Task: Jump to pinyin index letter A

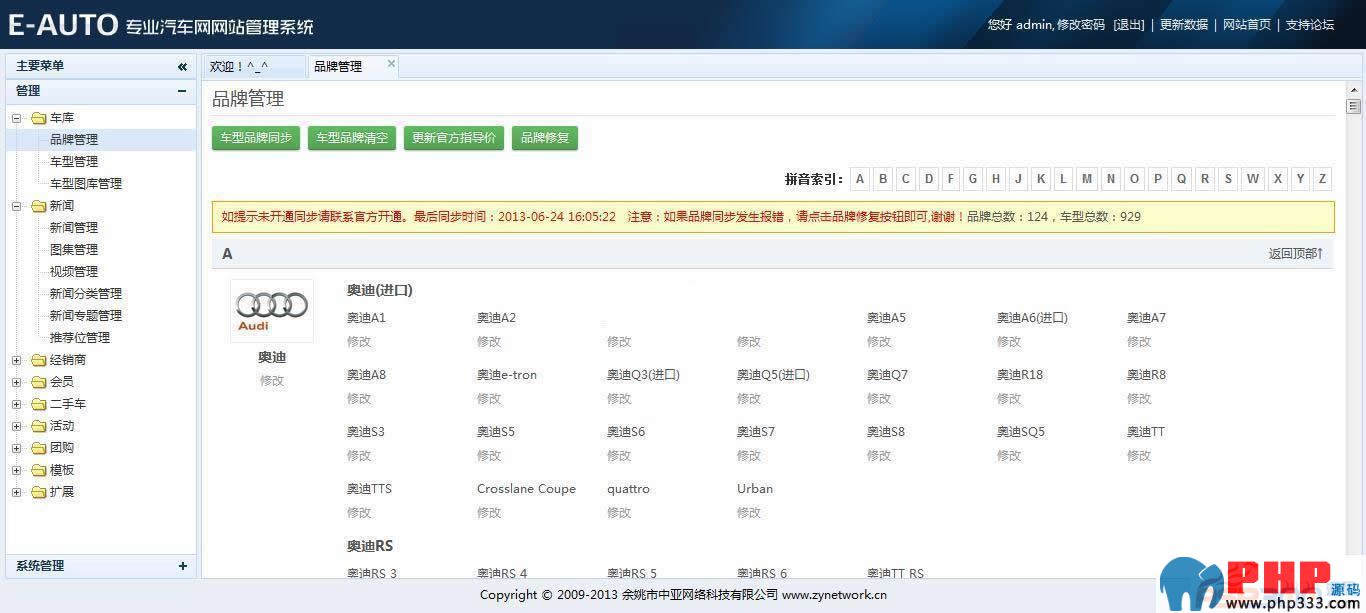Action: pyautogui.click(x=860, y=179)
